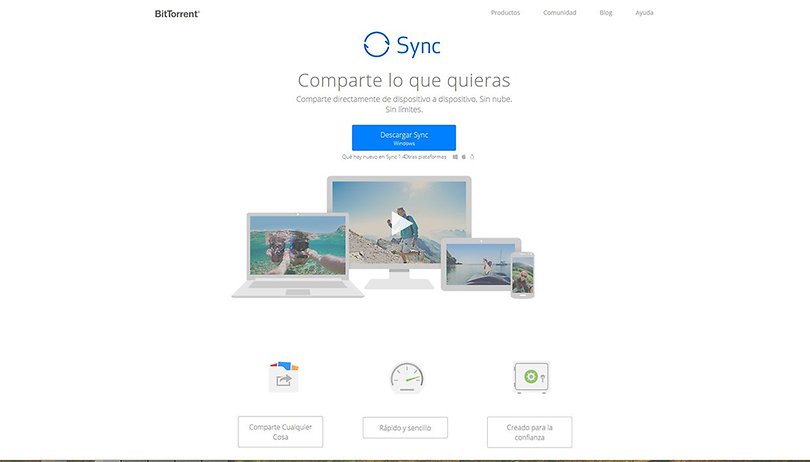Go to the Blog page

(606, 12)
